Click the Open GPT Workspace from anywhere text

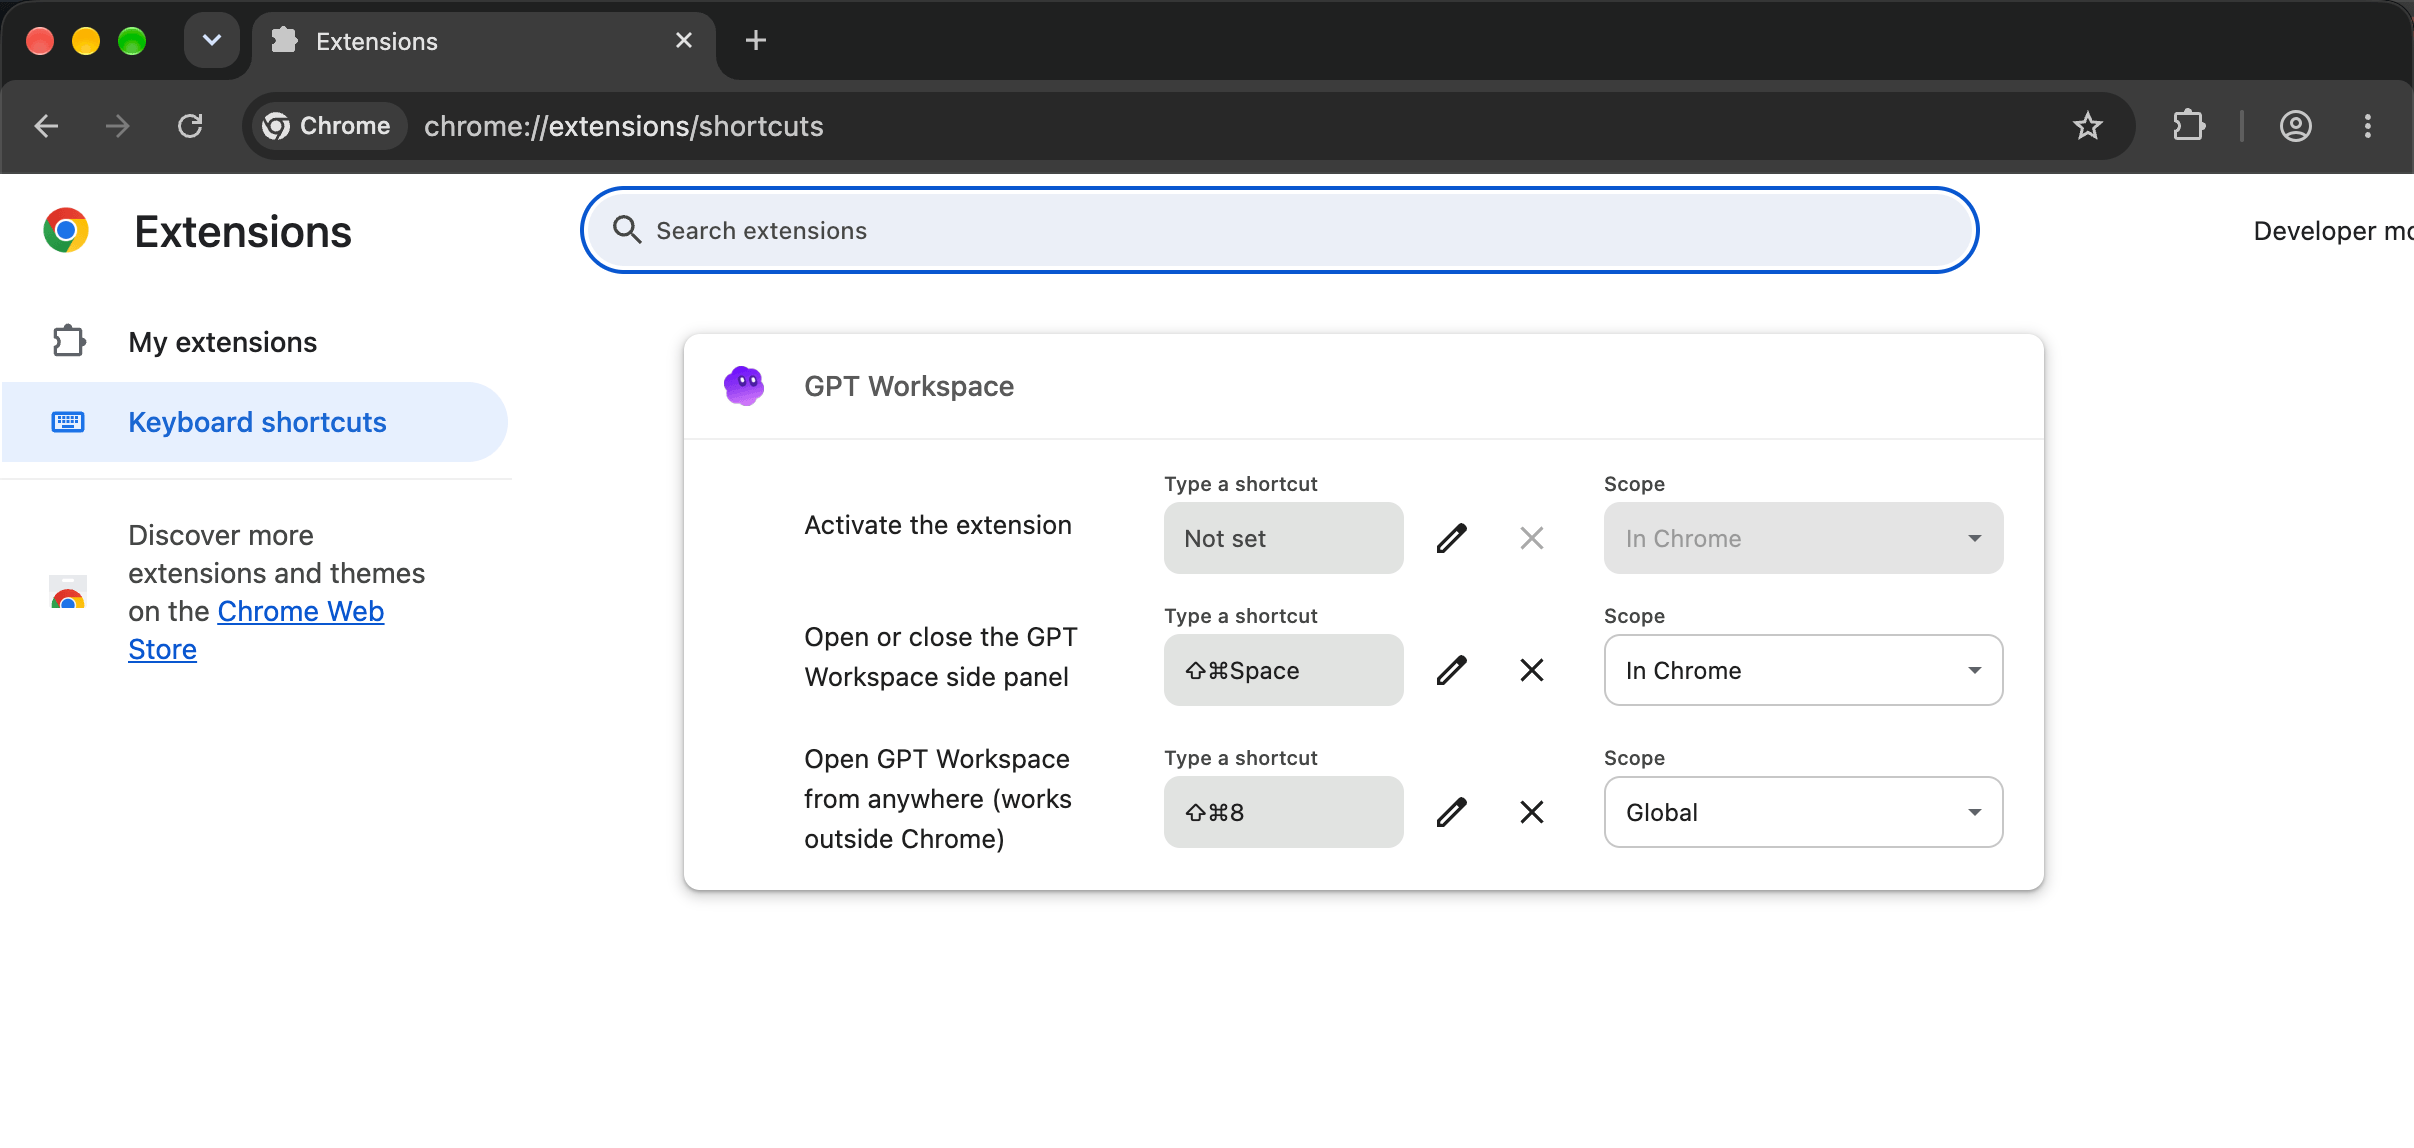pos(937,799)
